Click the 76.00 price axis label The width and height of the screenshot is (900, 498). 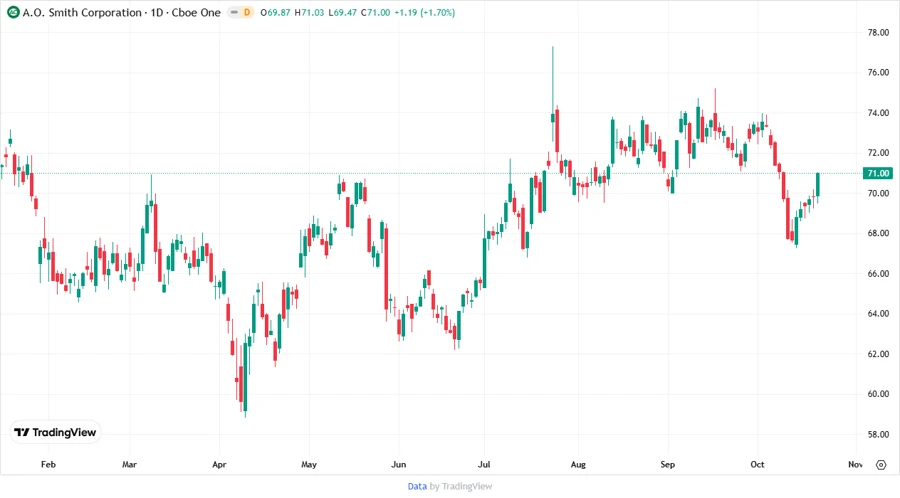point(878,73)
